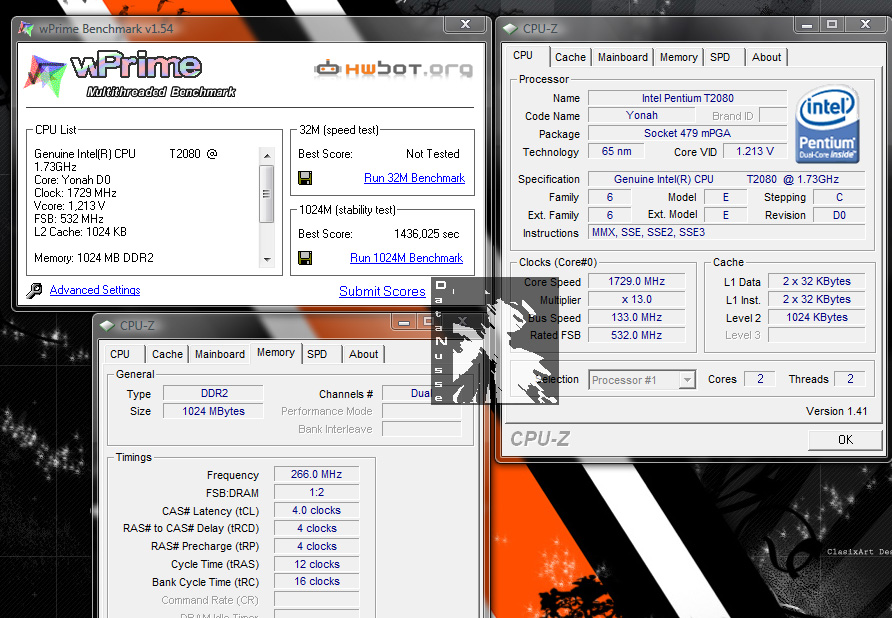Click the Revision D0 value field
The height and width of the screenshot is (618, 892).
tap(839, 215)
